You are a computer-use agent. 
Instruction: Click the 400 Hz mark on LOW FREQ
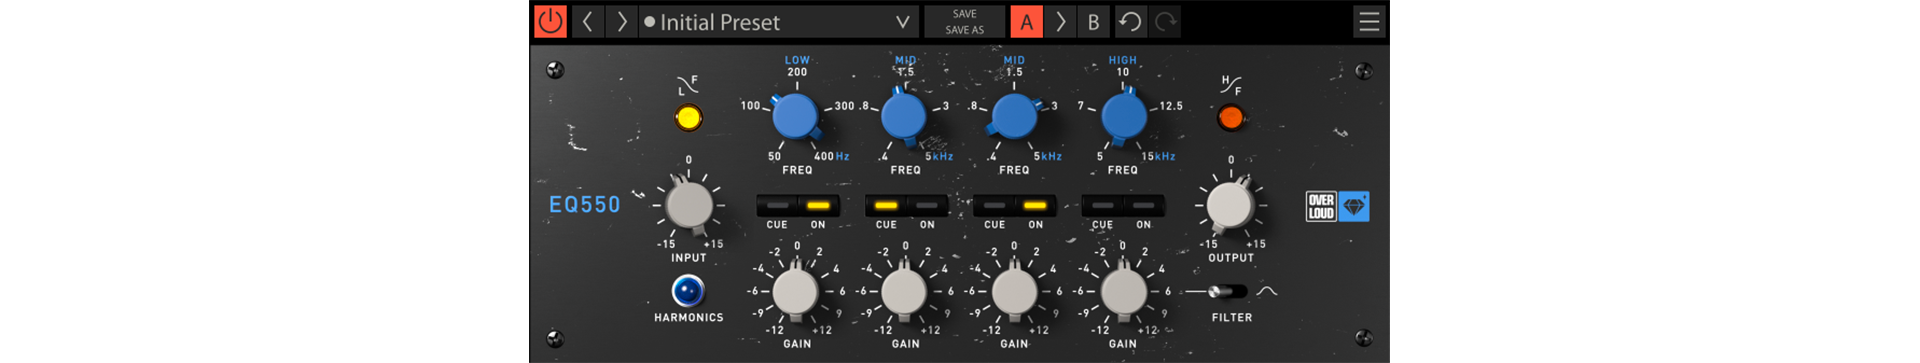click(x=831, y=156)
